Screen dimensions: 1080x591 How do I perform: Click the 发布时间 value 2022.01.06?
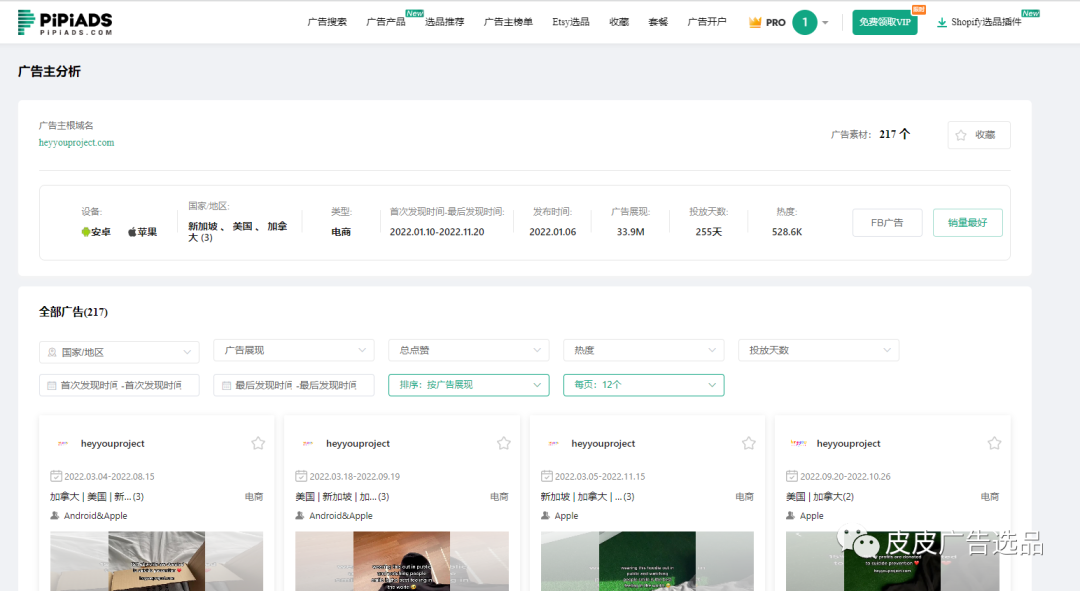pyautogui.click(x=552, y=232)
